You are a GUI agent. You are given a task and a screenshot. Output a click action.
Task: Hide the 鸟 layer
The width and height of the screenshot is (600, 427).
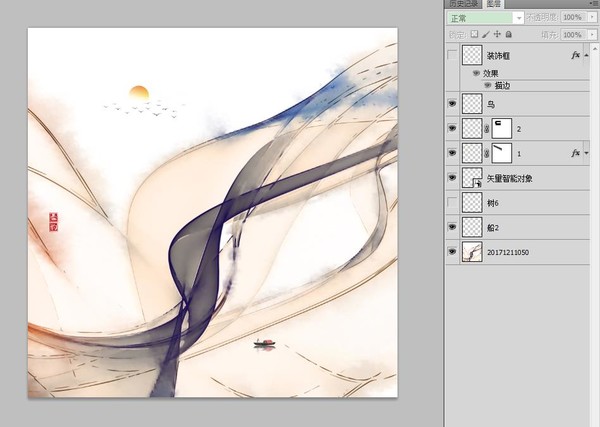coord(452,104)
